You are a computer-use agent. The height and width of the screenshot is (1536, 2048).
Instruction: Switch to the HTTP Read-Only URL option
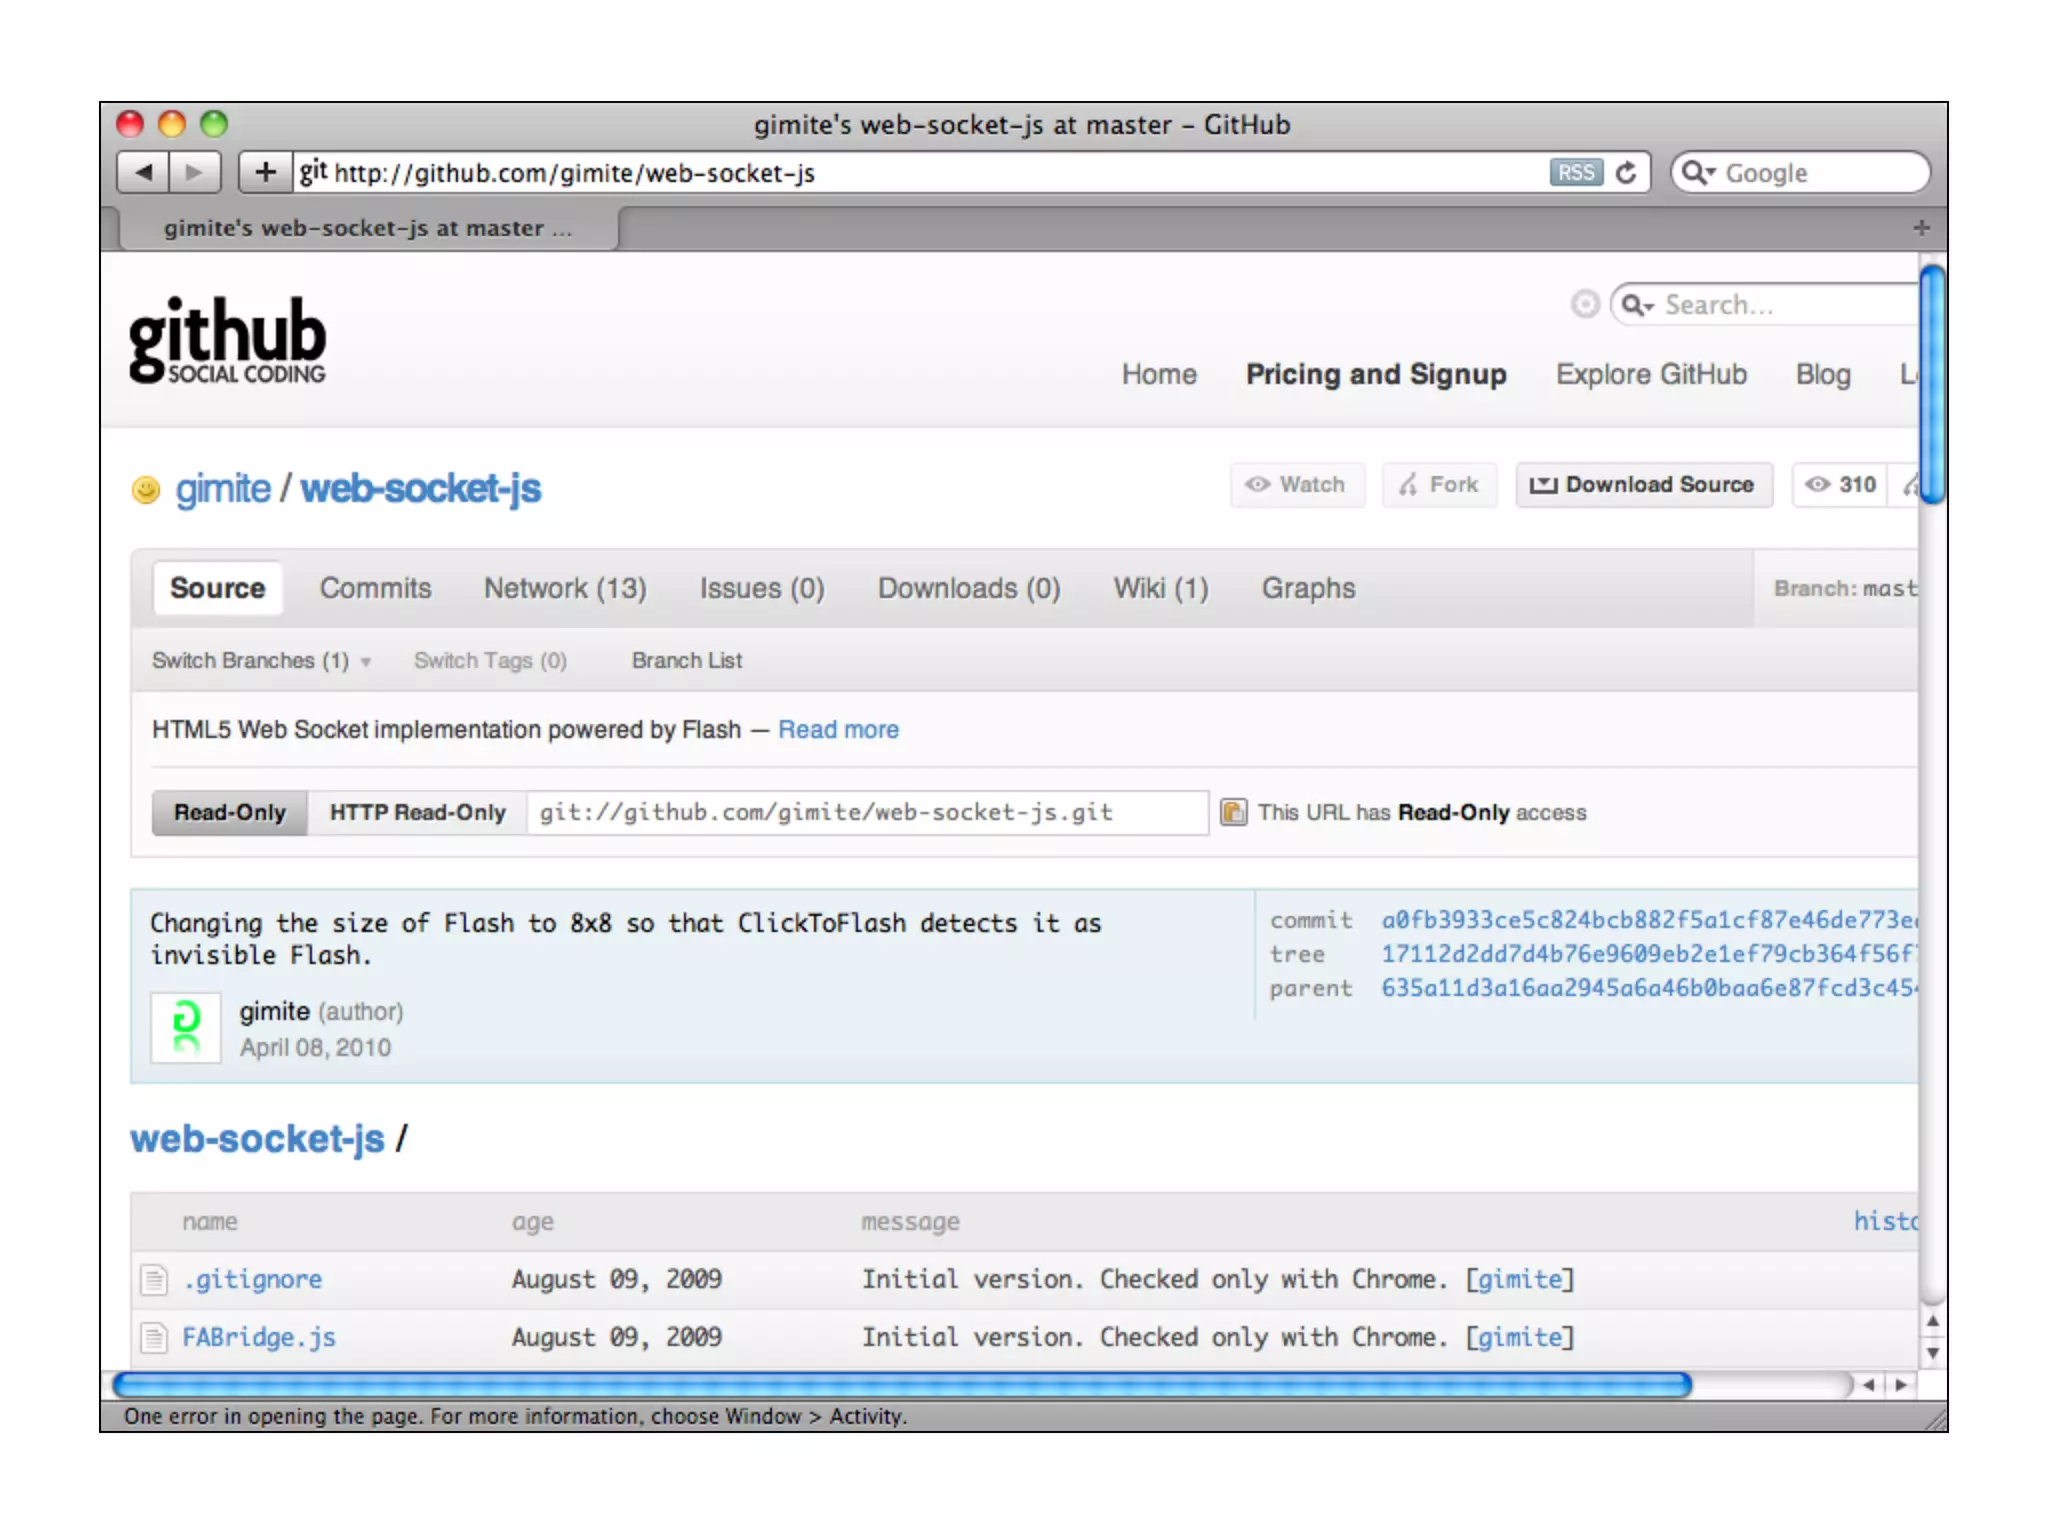tap(417, 812)
